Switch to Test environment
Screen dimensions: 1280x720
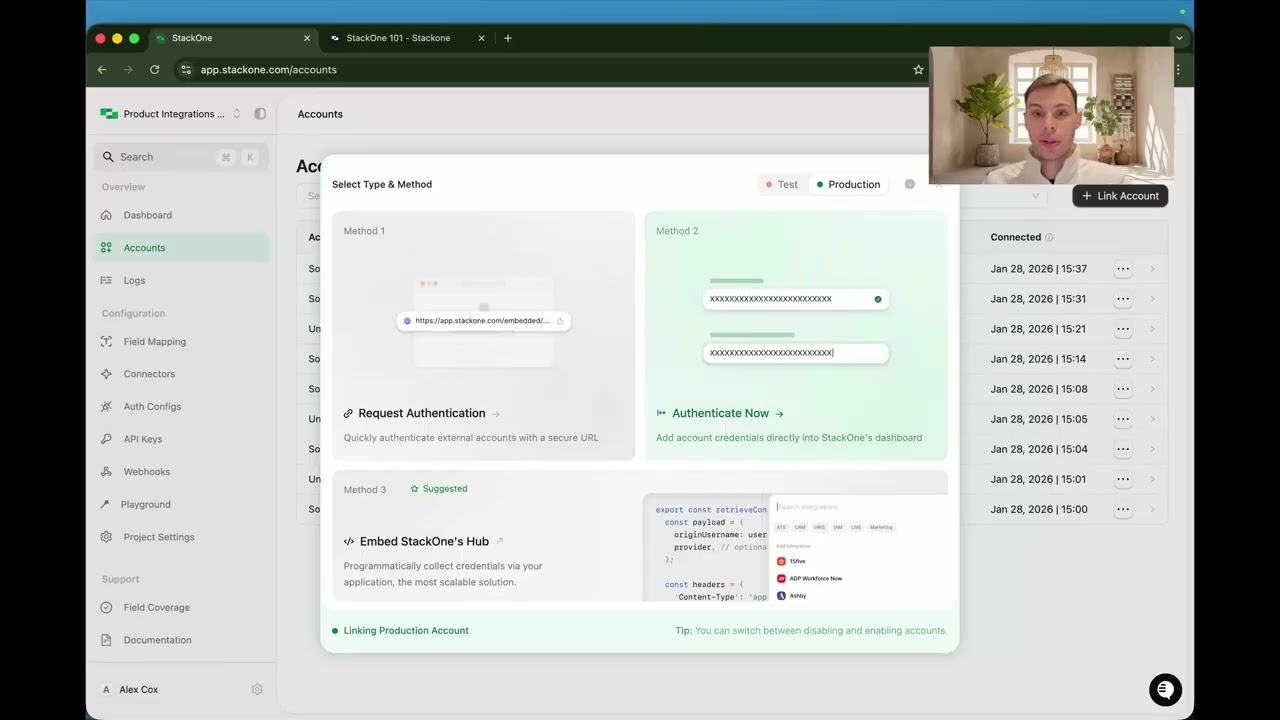781,185
